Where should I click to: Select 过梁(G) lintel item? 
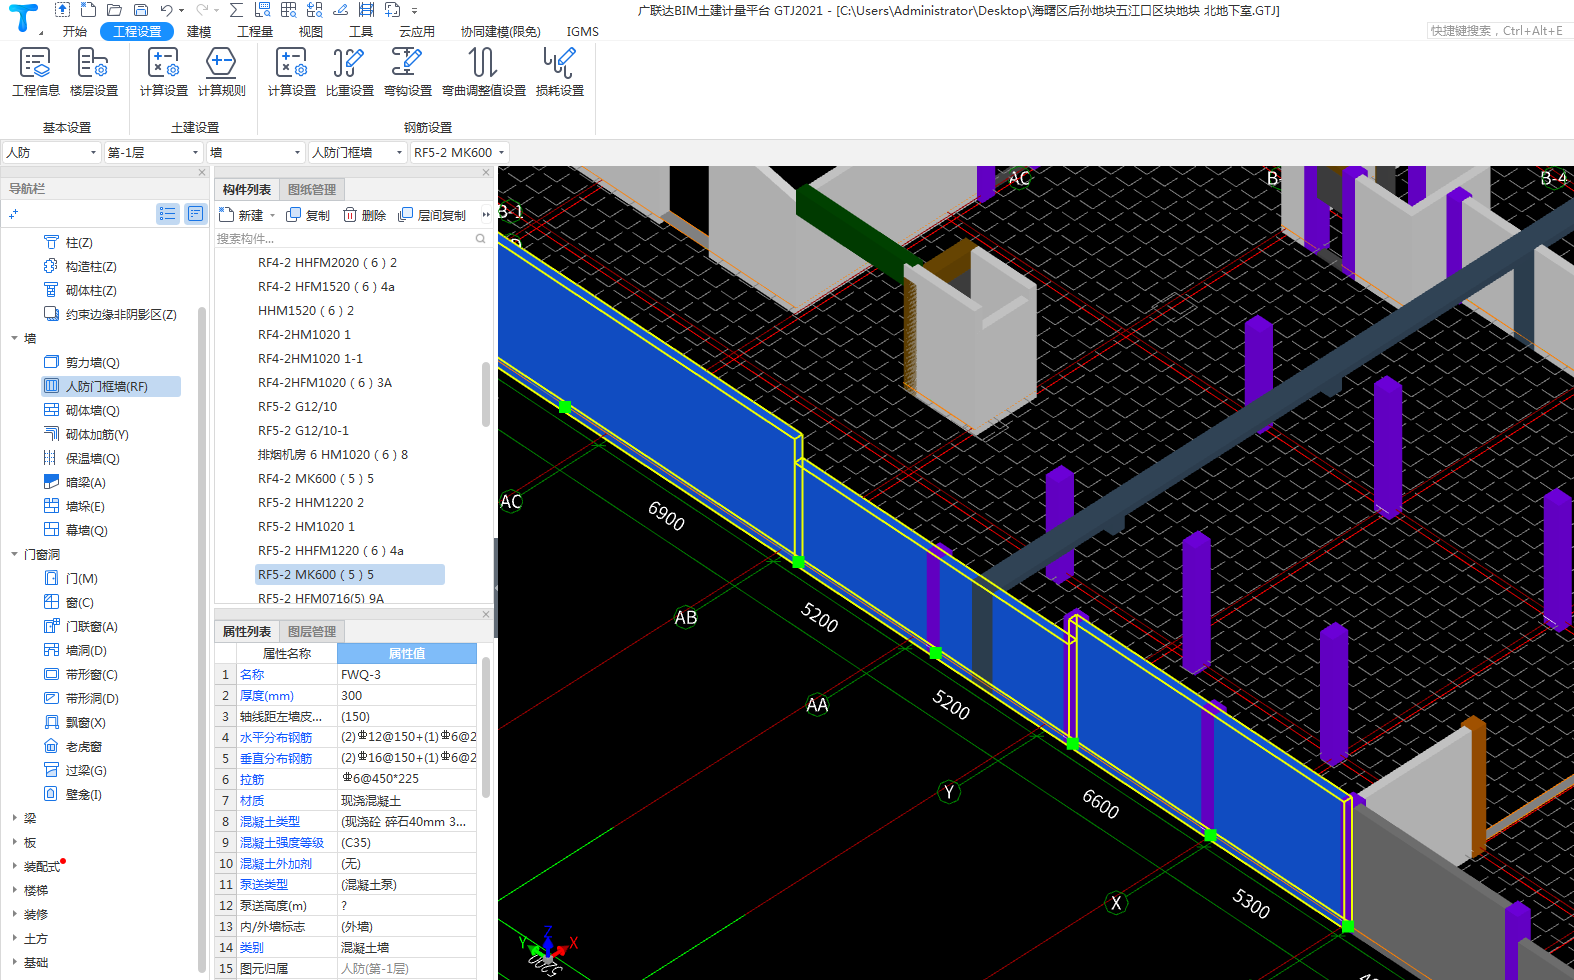tap(86, 770)
